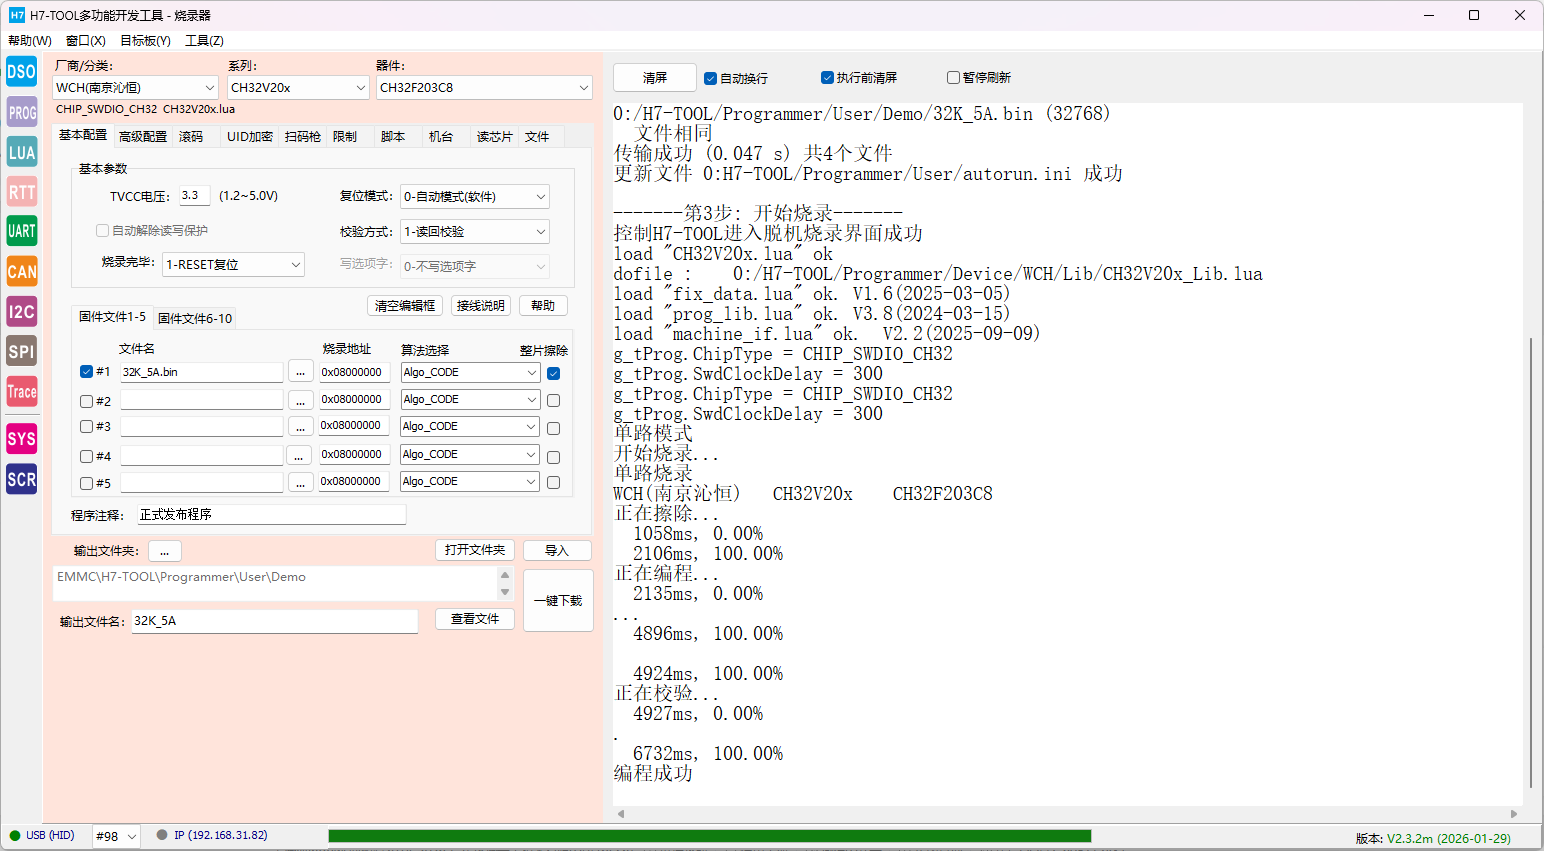The height and width of the screenshot is (851, 1544).
Task: Open the 厂商/分类 WCH dropdown
Action: tap(135, 88)
